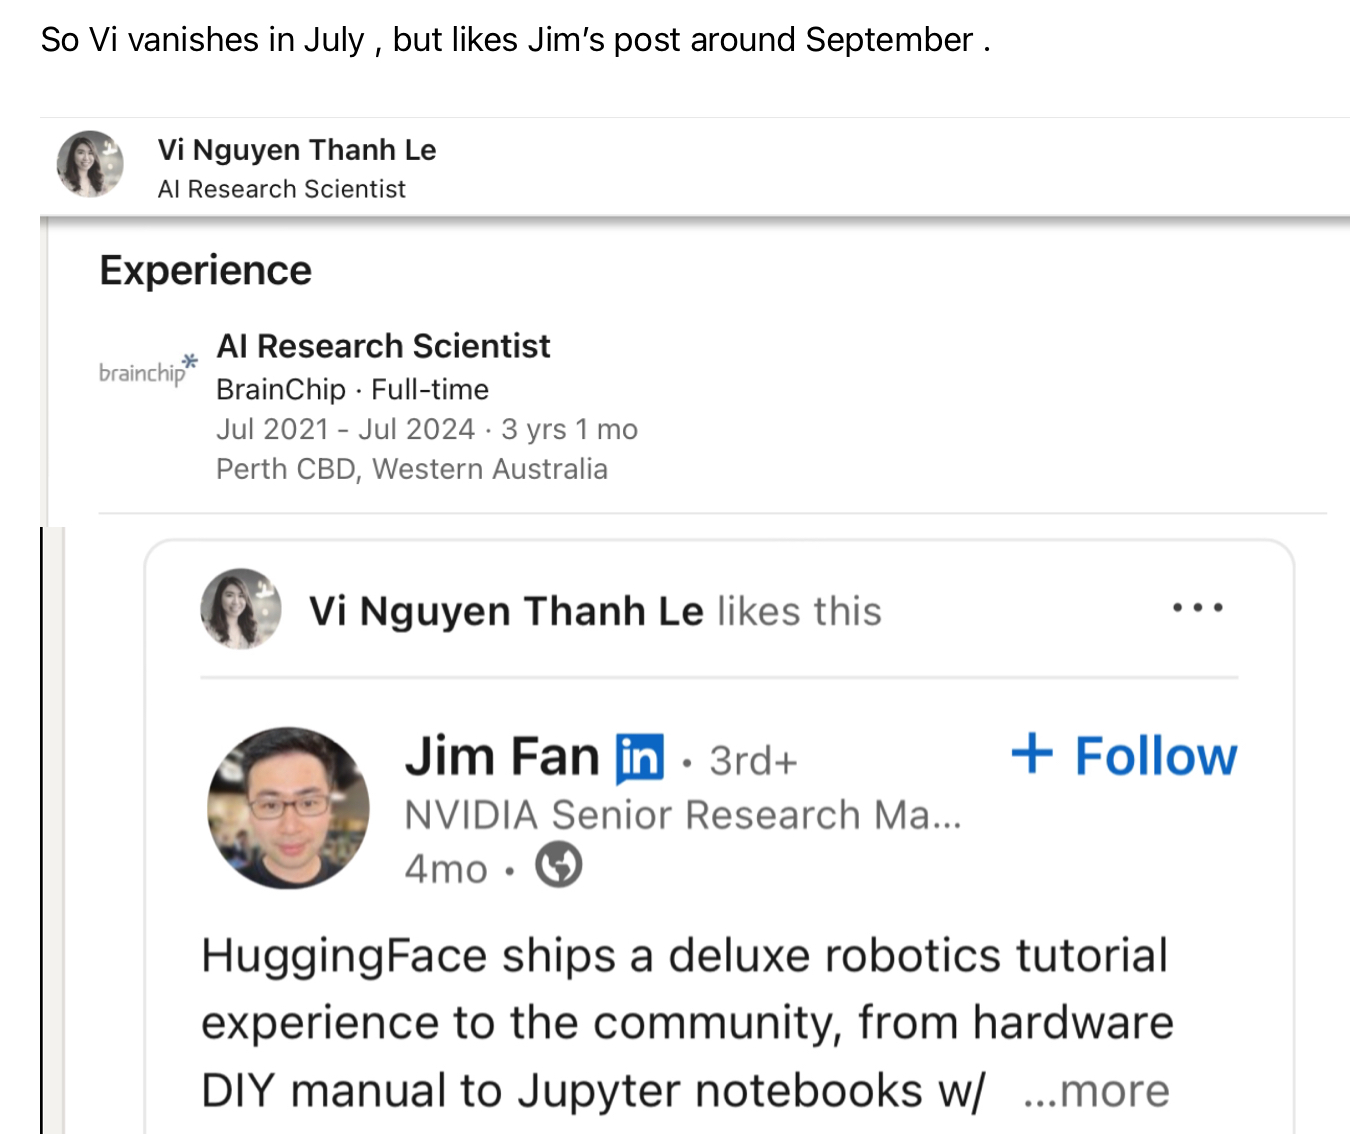Click Jim Fan's profile picture
This screenshot has width=1350, height=1134.
pos(288,808)
